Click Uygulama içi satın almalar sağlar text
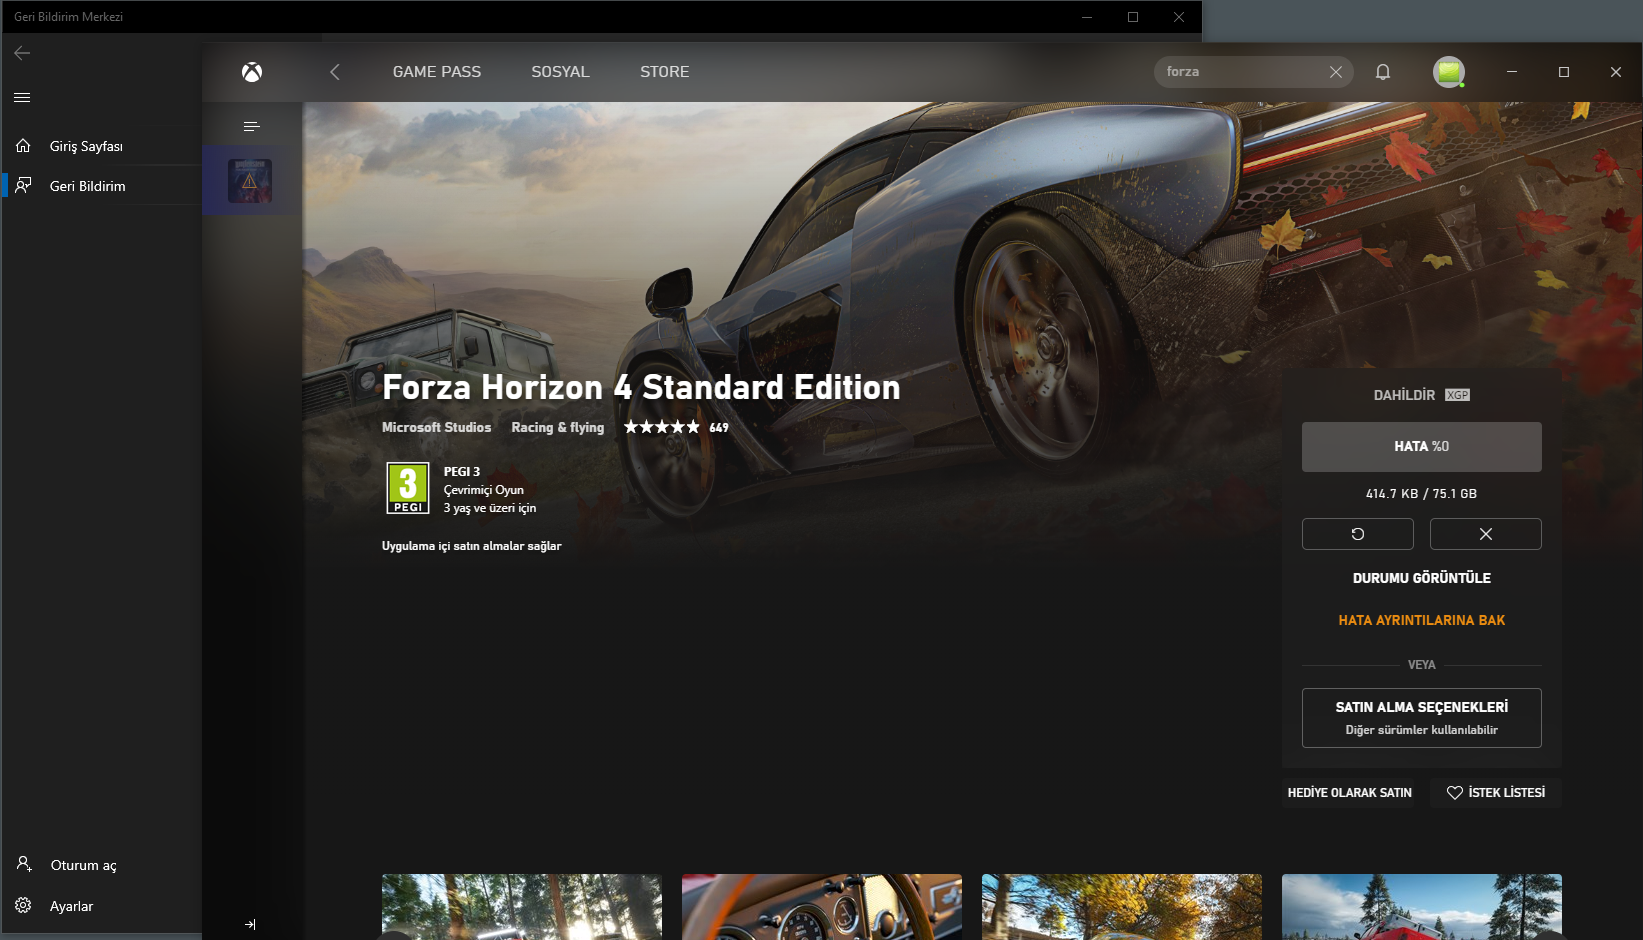Screen dimensions: 1643x940 coord(472,546)
